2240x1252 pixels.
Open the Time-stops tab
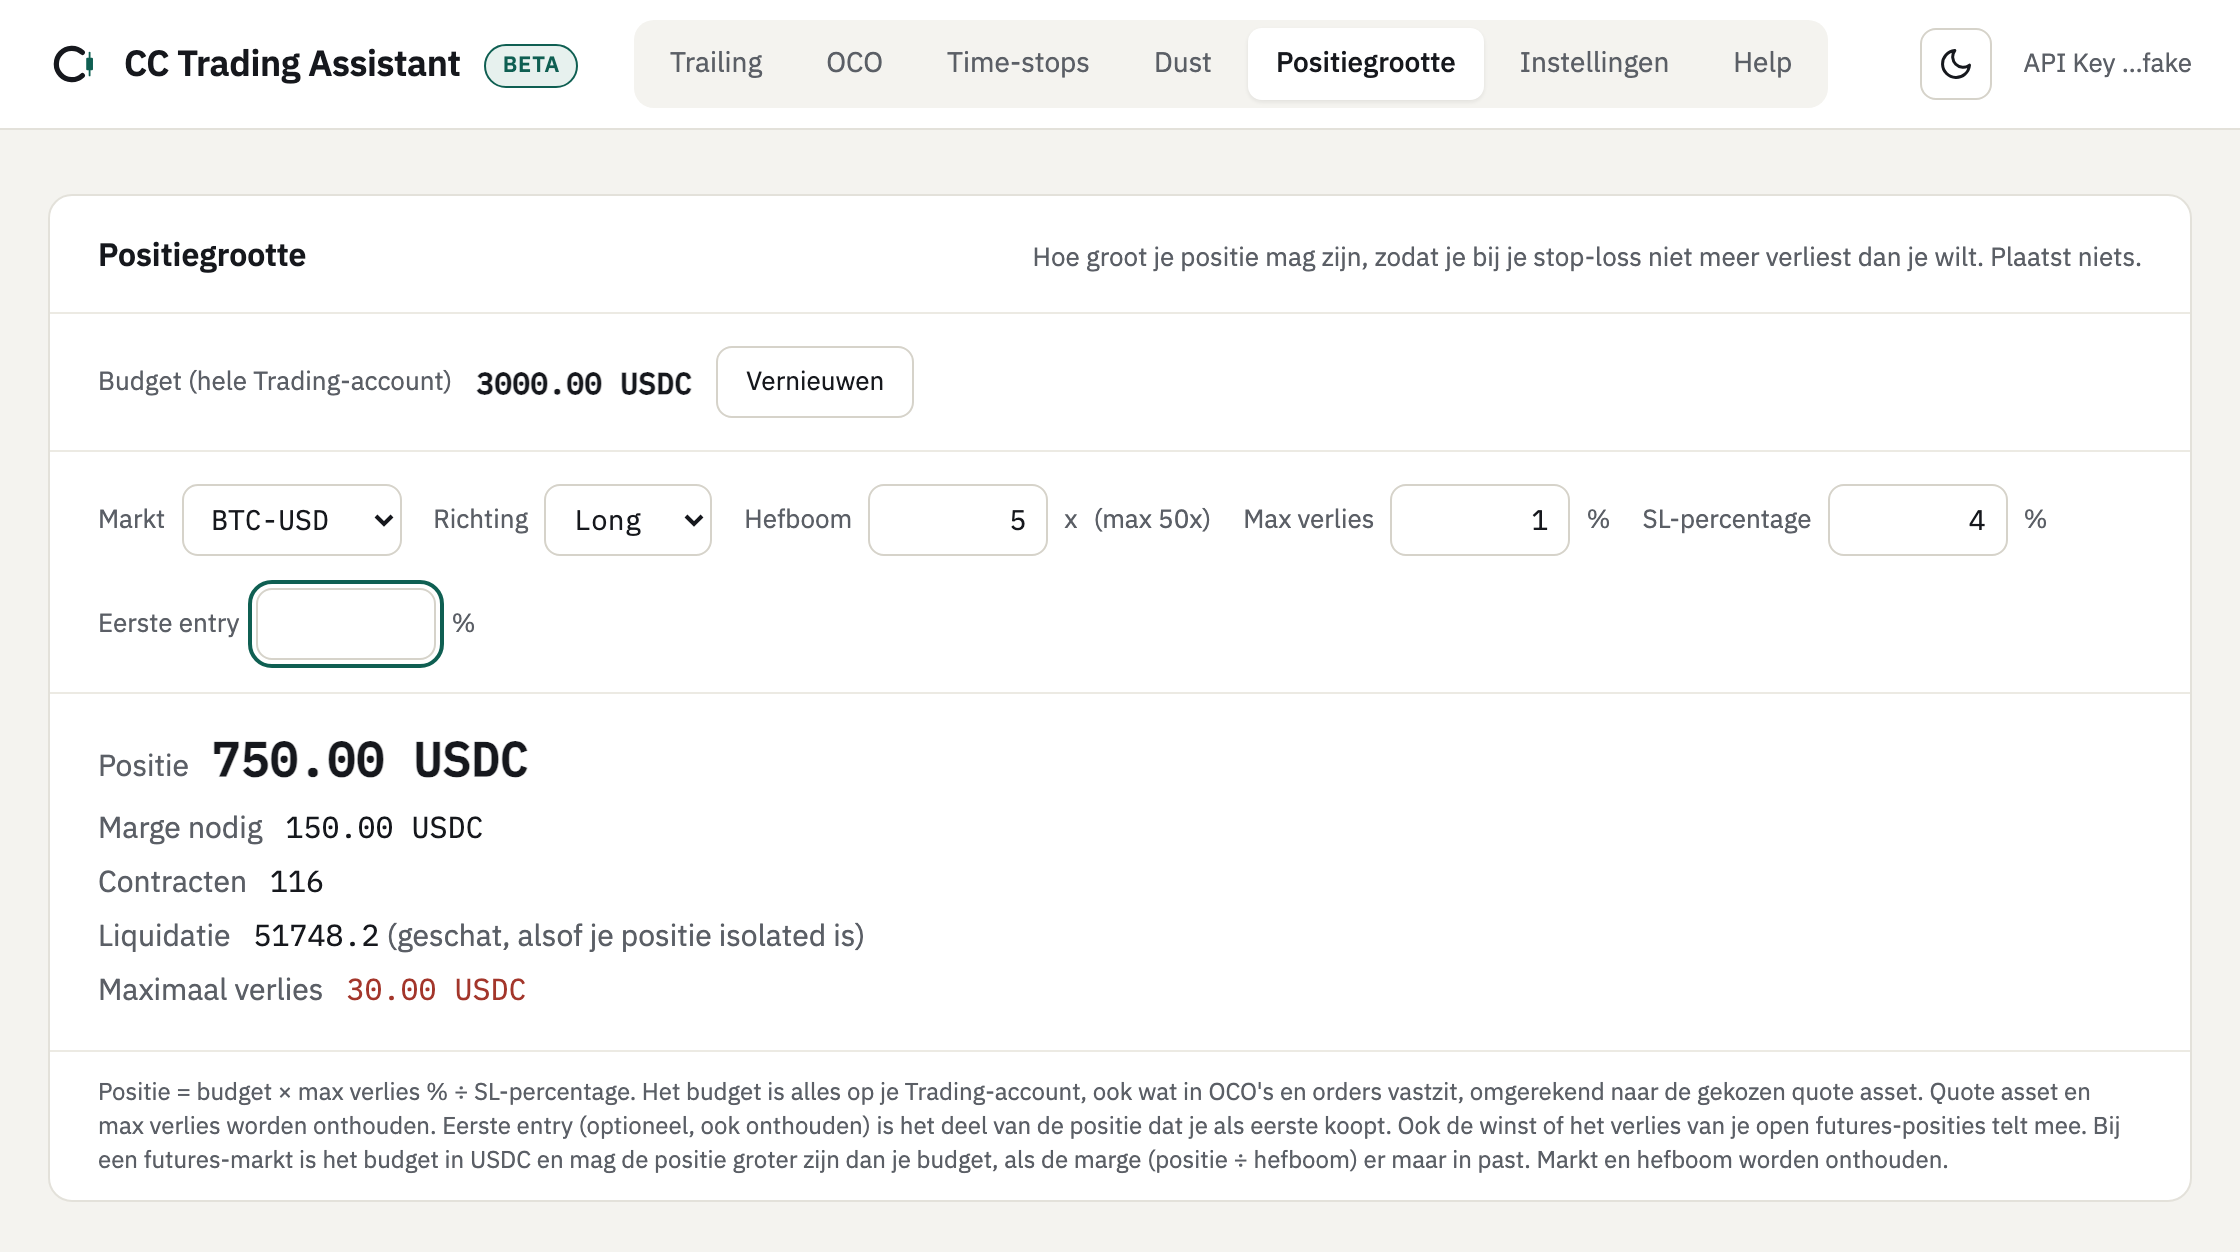click(x=1018, y=63)
